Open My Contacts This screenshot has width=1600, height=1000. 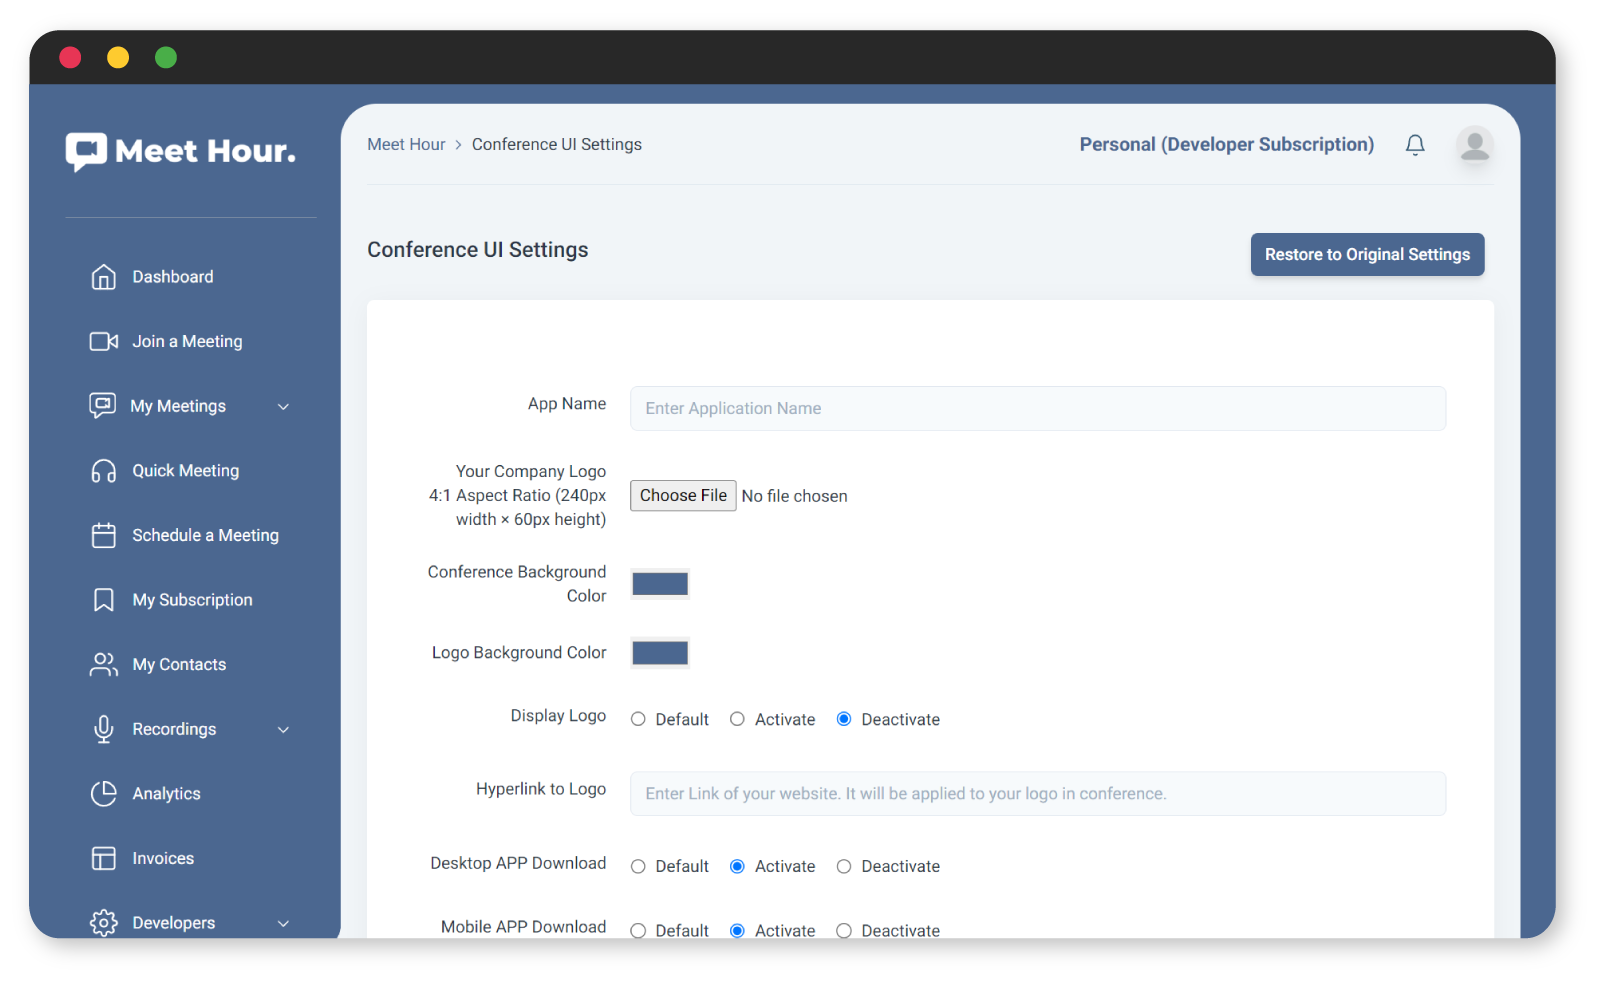pyautogui.click(x=178, y=664)
